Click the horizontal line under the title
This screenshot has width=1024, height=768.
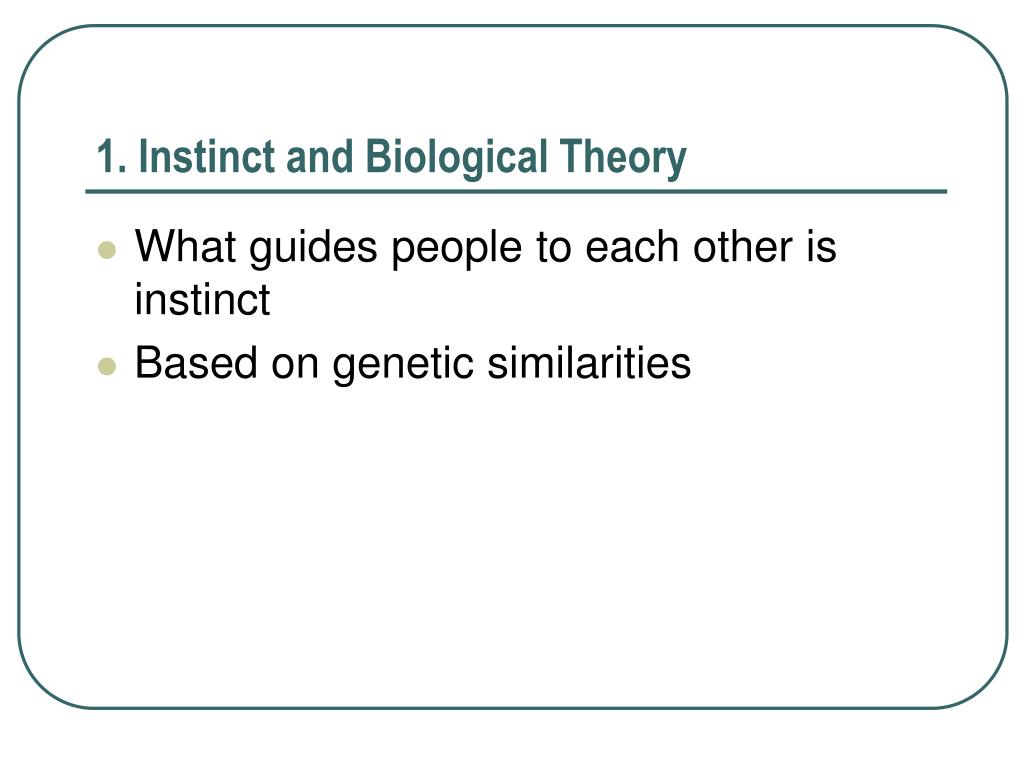point(516,192)
